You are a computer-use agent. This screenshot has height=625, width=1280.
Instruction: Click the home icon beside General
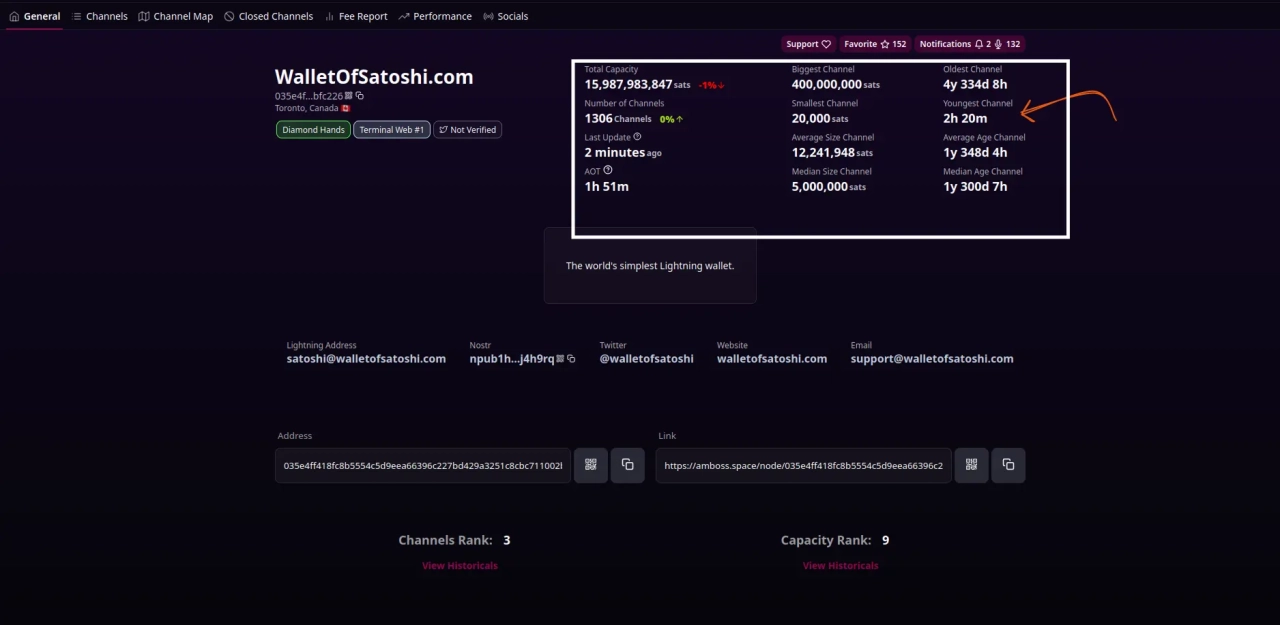pyautogui.click(x=14, y=16)
